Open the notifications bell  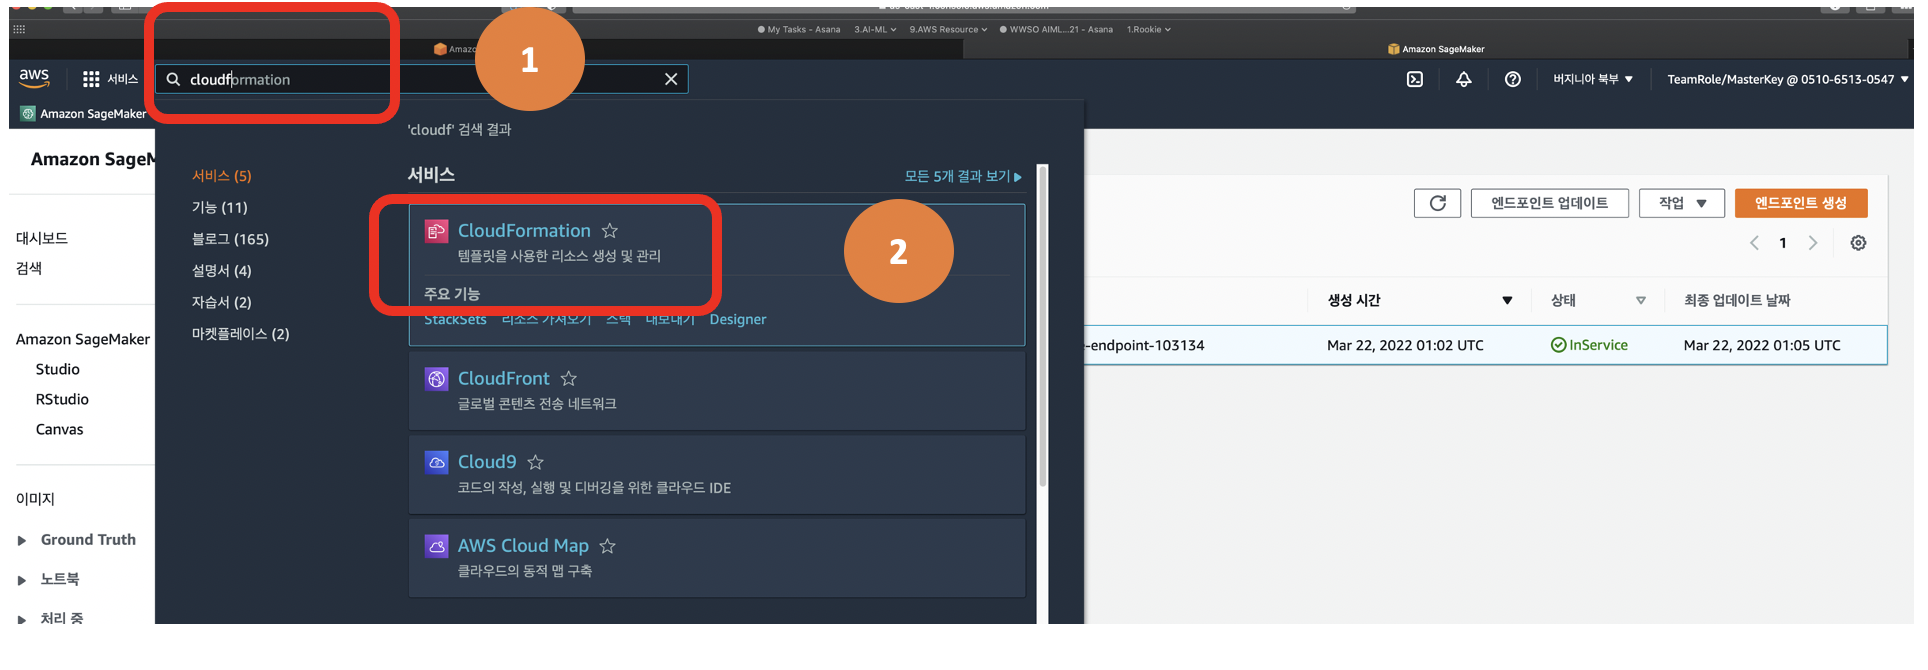(x=1464, y=79)
